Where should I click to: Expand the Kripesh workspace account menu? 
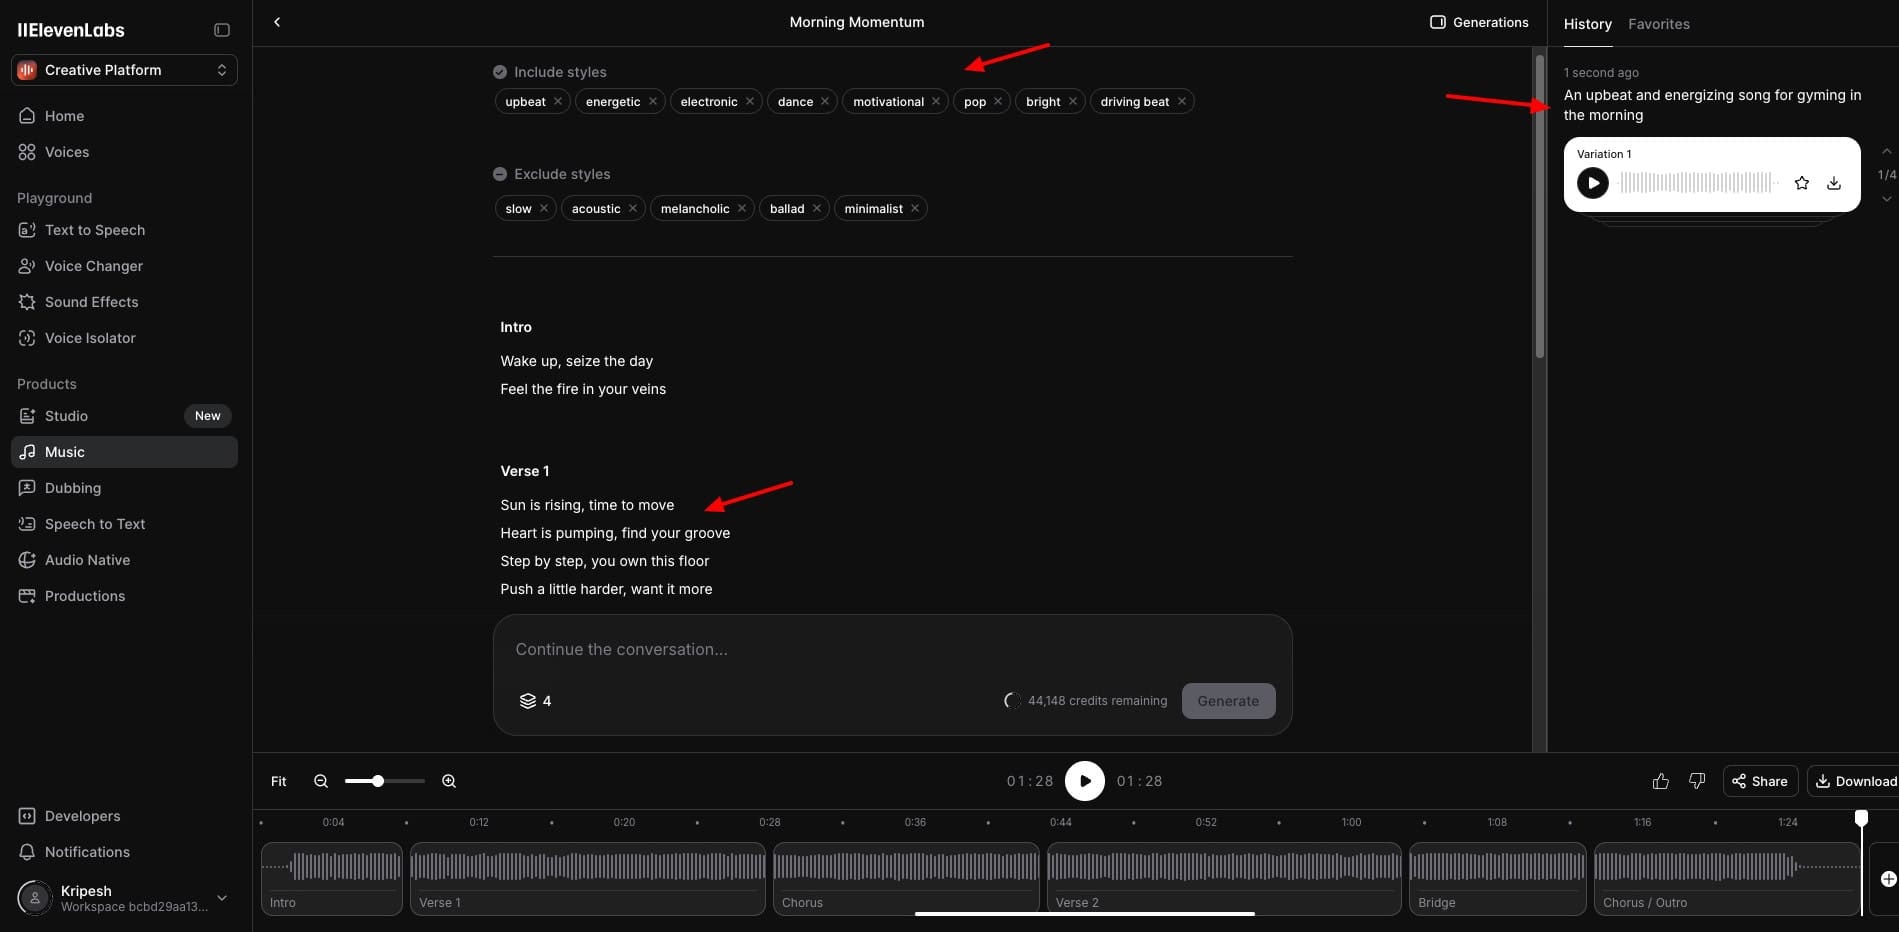point(222,898)
